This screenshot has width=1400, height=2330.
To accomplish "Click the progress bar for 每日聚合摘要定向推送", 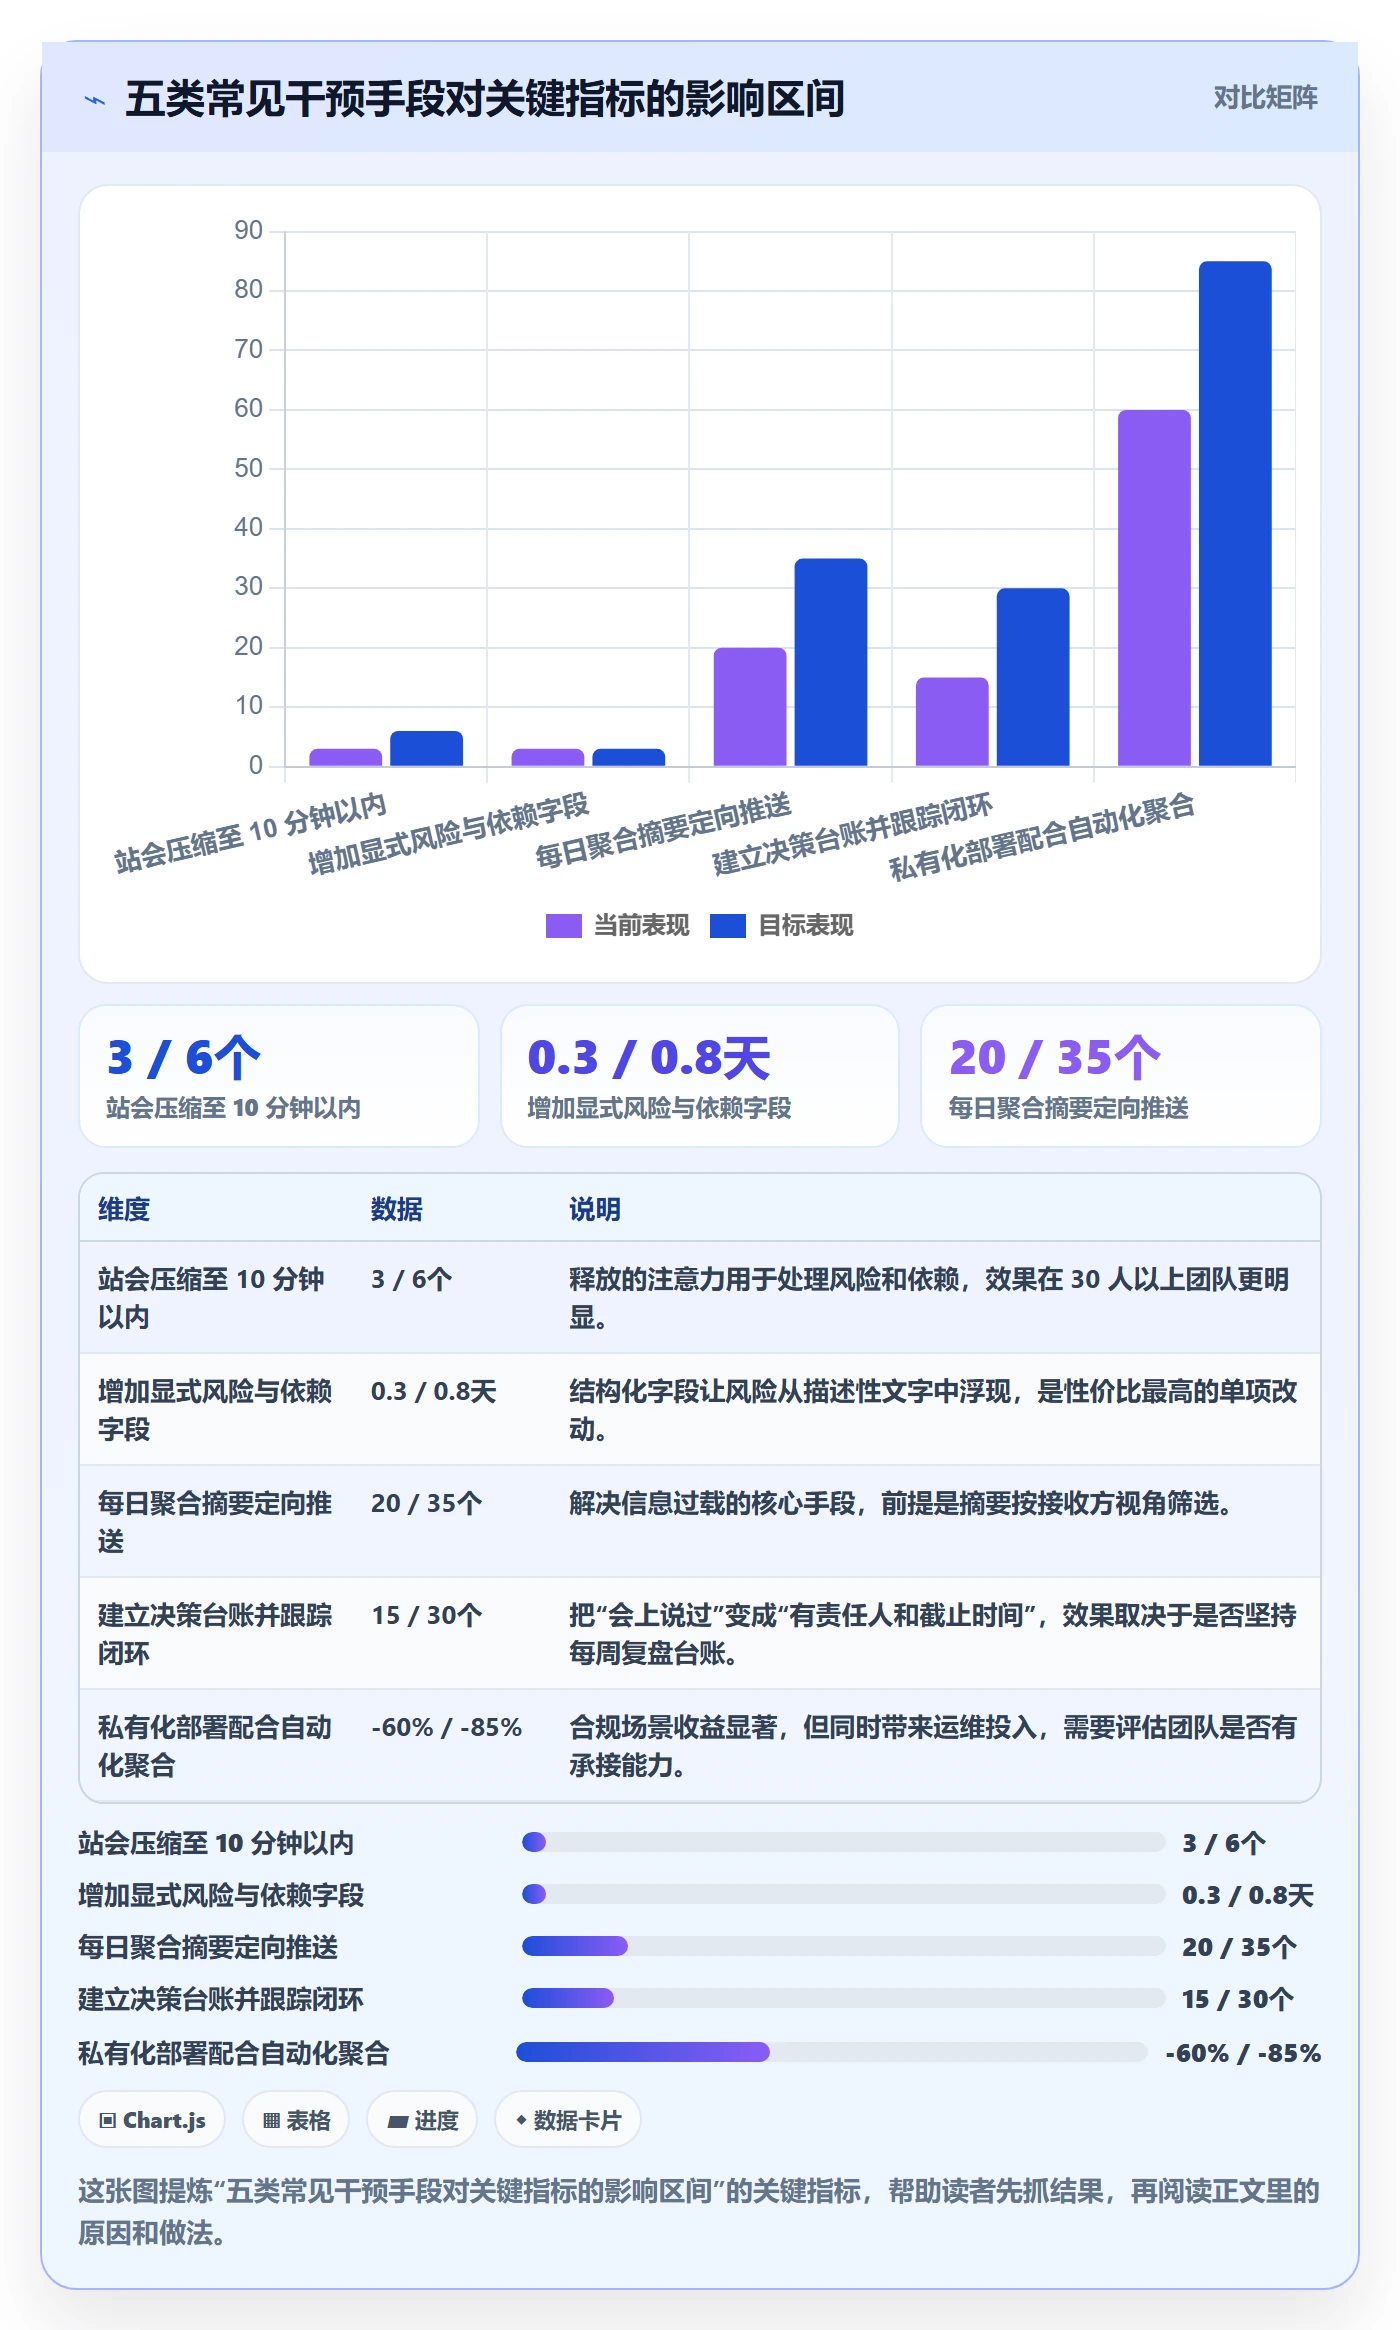I will [843, 1946].
